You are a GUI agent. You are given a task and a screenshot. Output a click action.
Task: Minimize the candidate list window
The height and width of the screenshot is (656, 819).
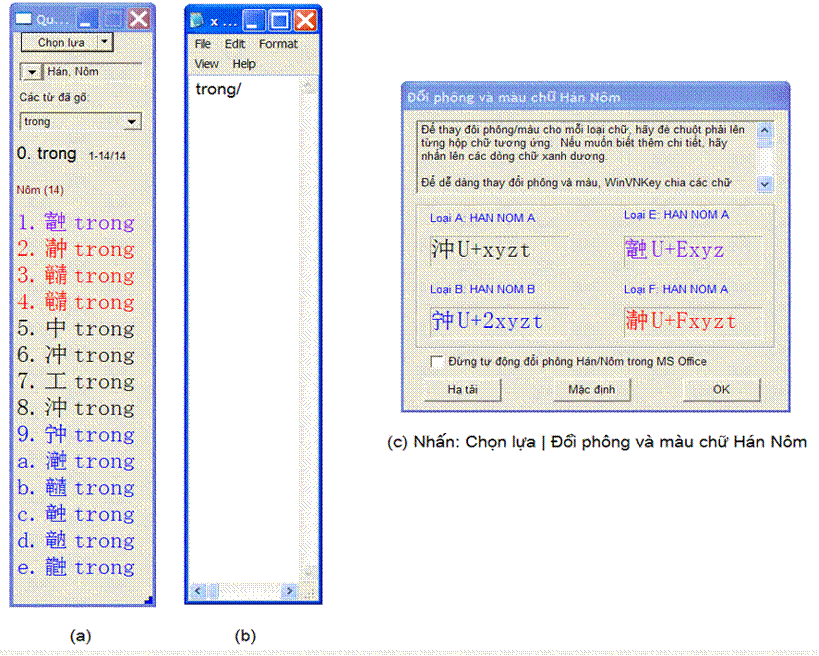tap(87, 19)
